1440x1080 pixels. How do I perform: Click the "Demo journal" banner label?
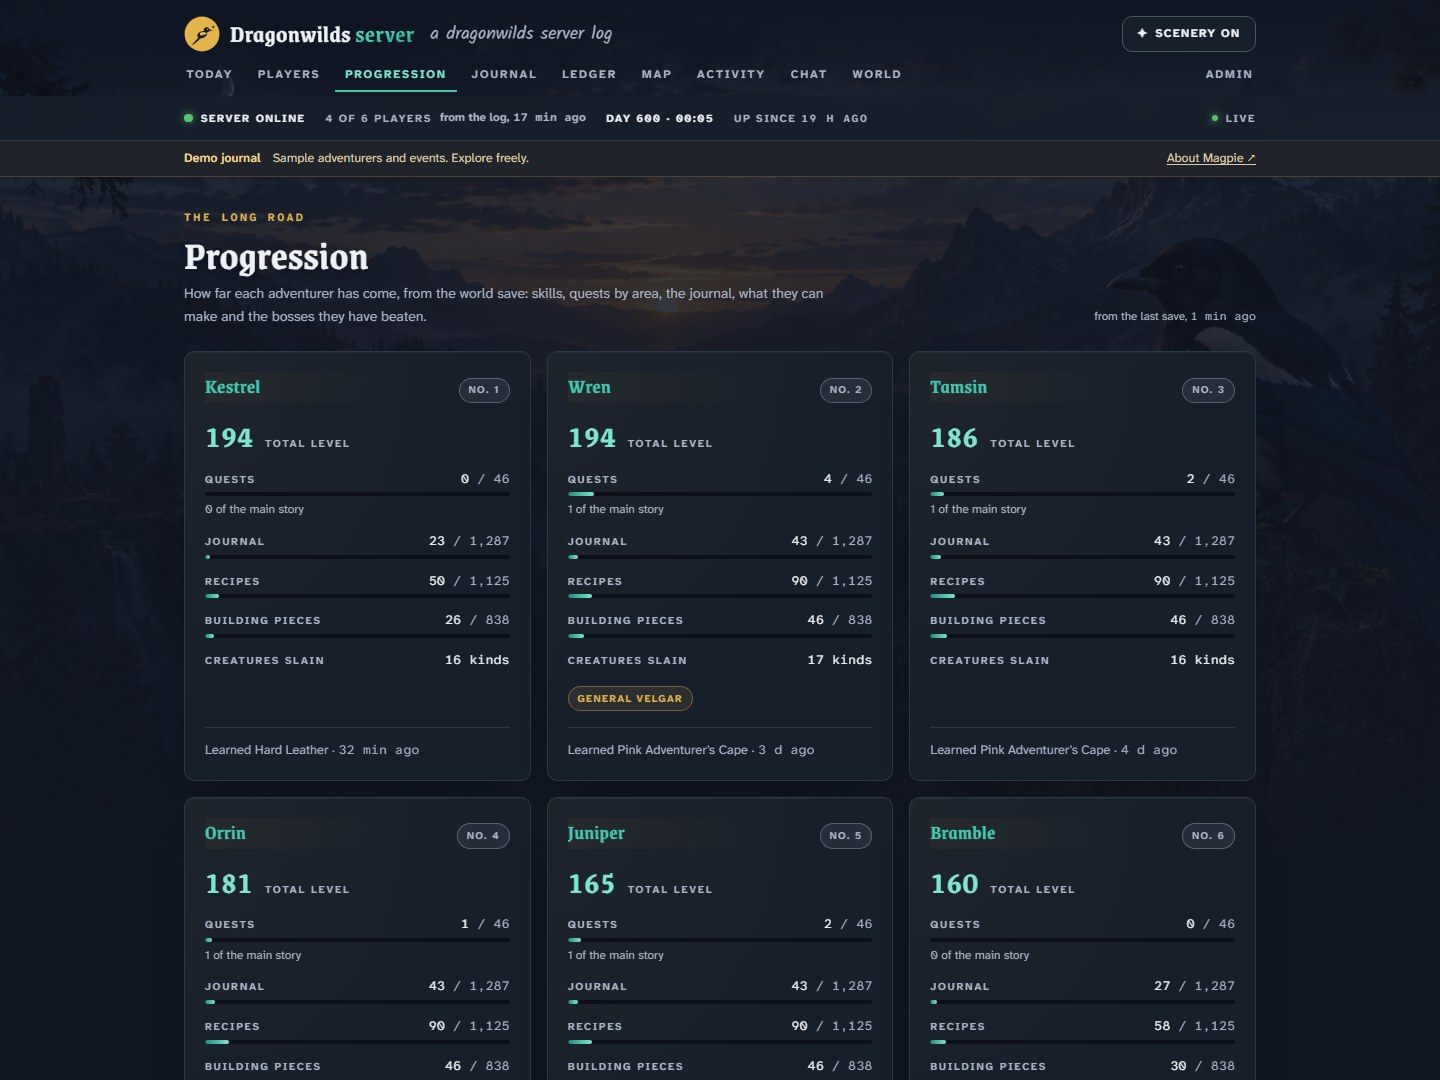pos(222,158)
